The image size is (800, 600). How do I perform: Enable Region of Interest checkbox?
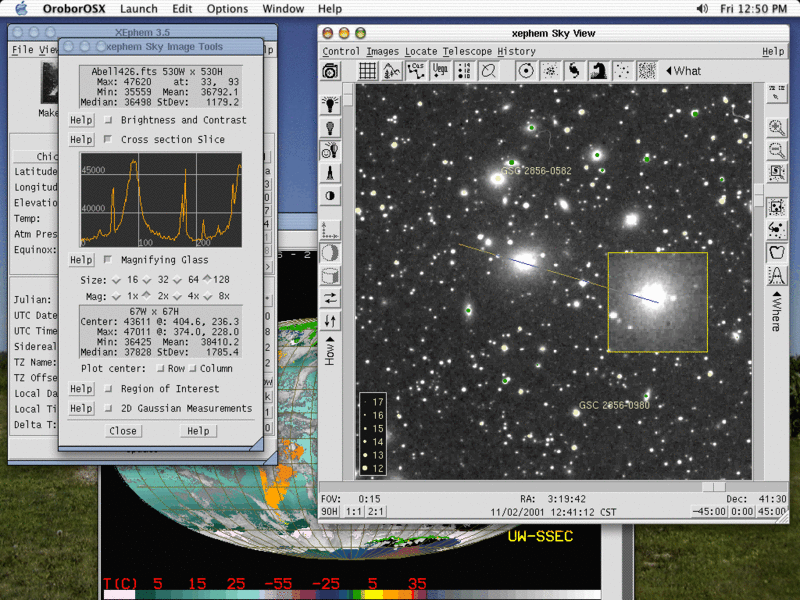coord(108,389)
